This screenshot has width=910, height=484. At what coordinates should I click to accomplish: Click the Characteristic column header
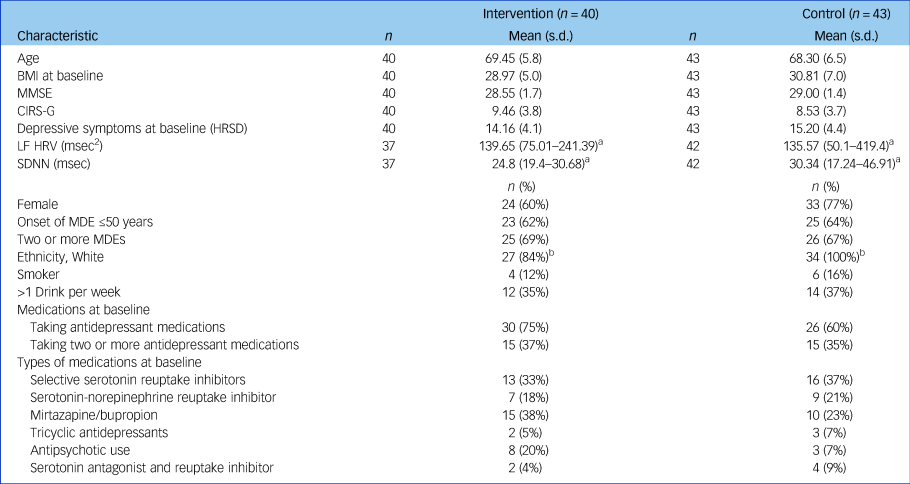58,36
